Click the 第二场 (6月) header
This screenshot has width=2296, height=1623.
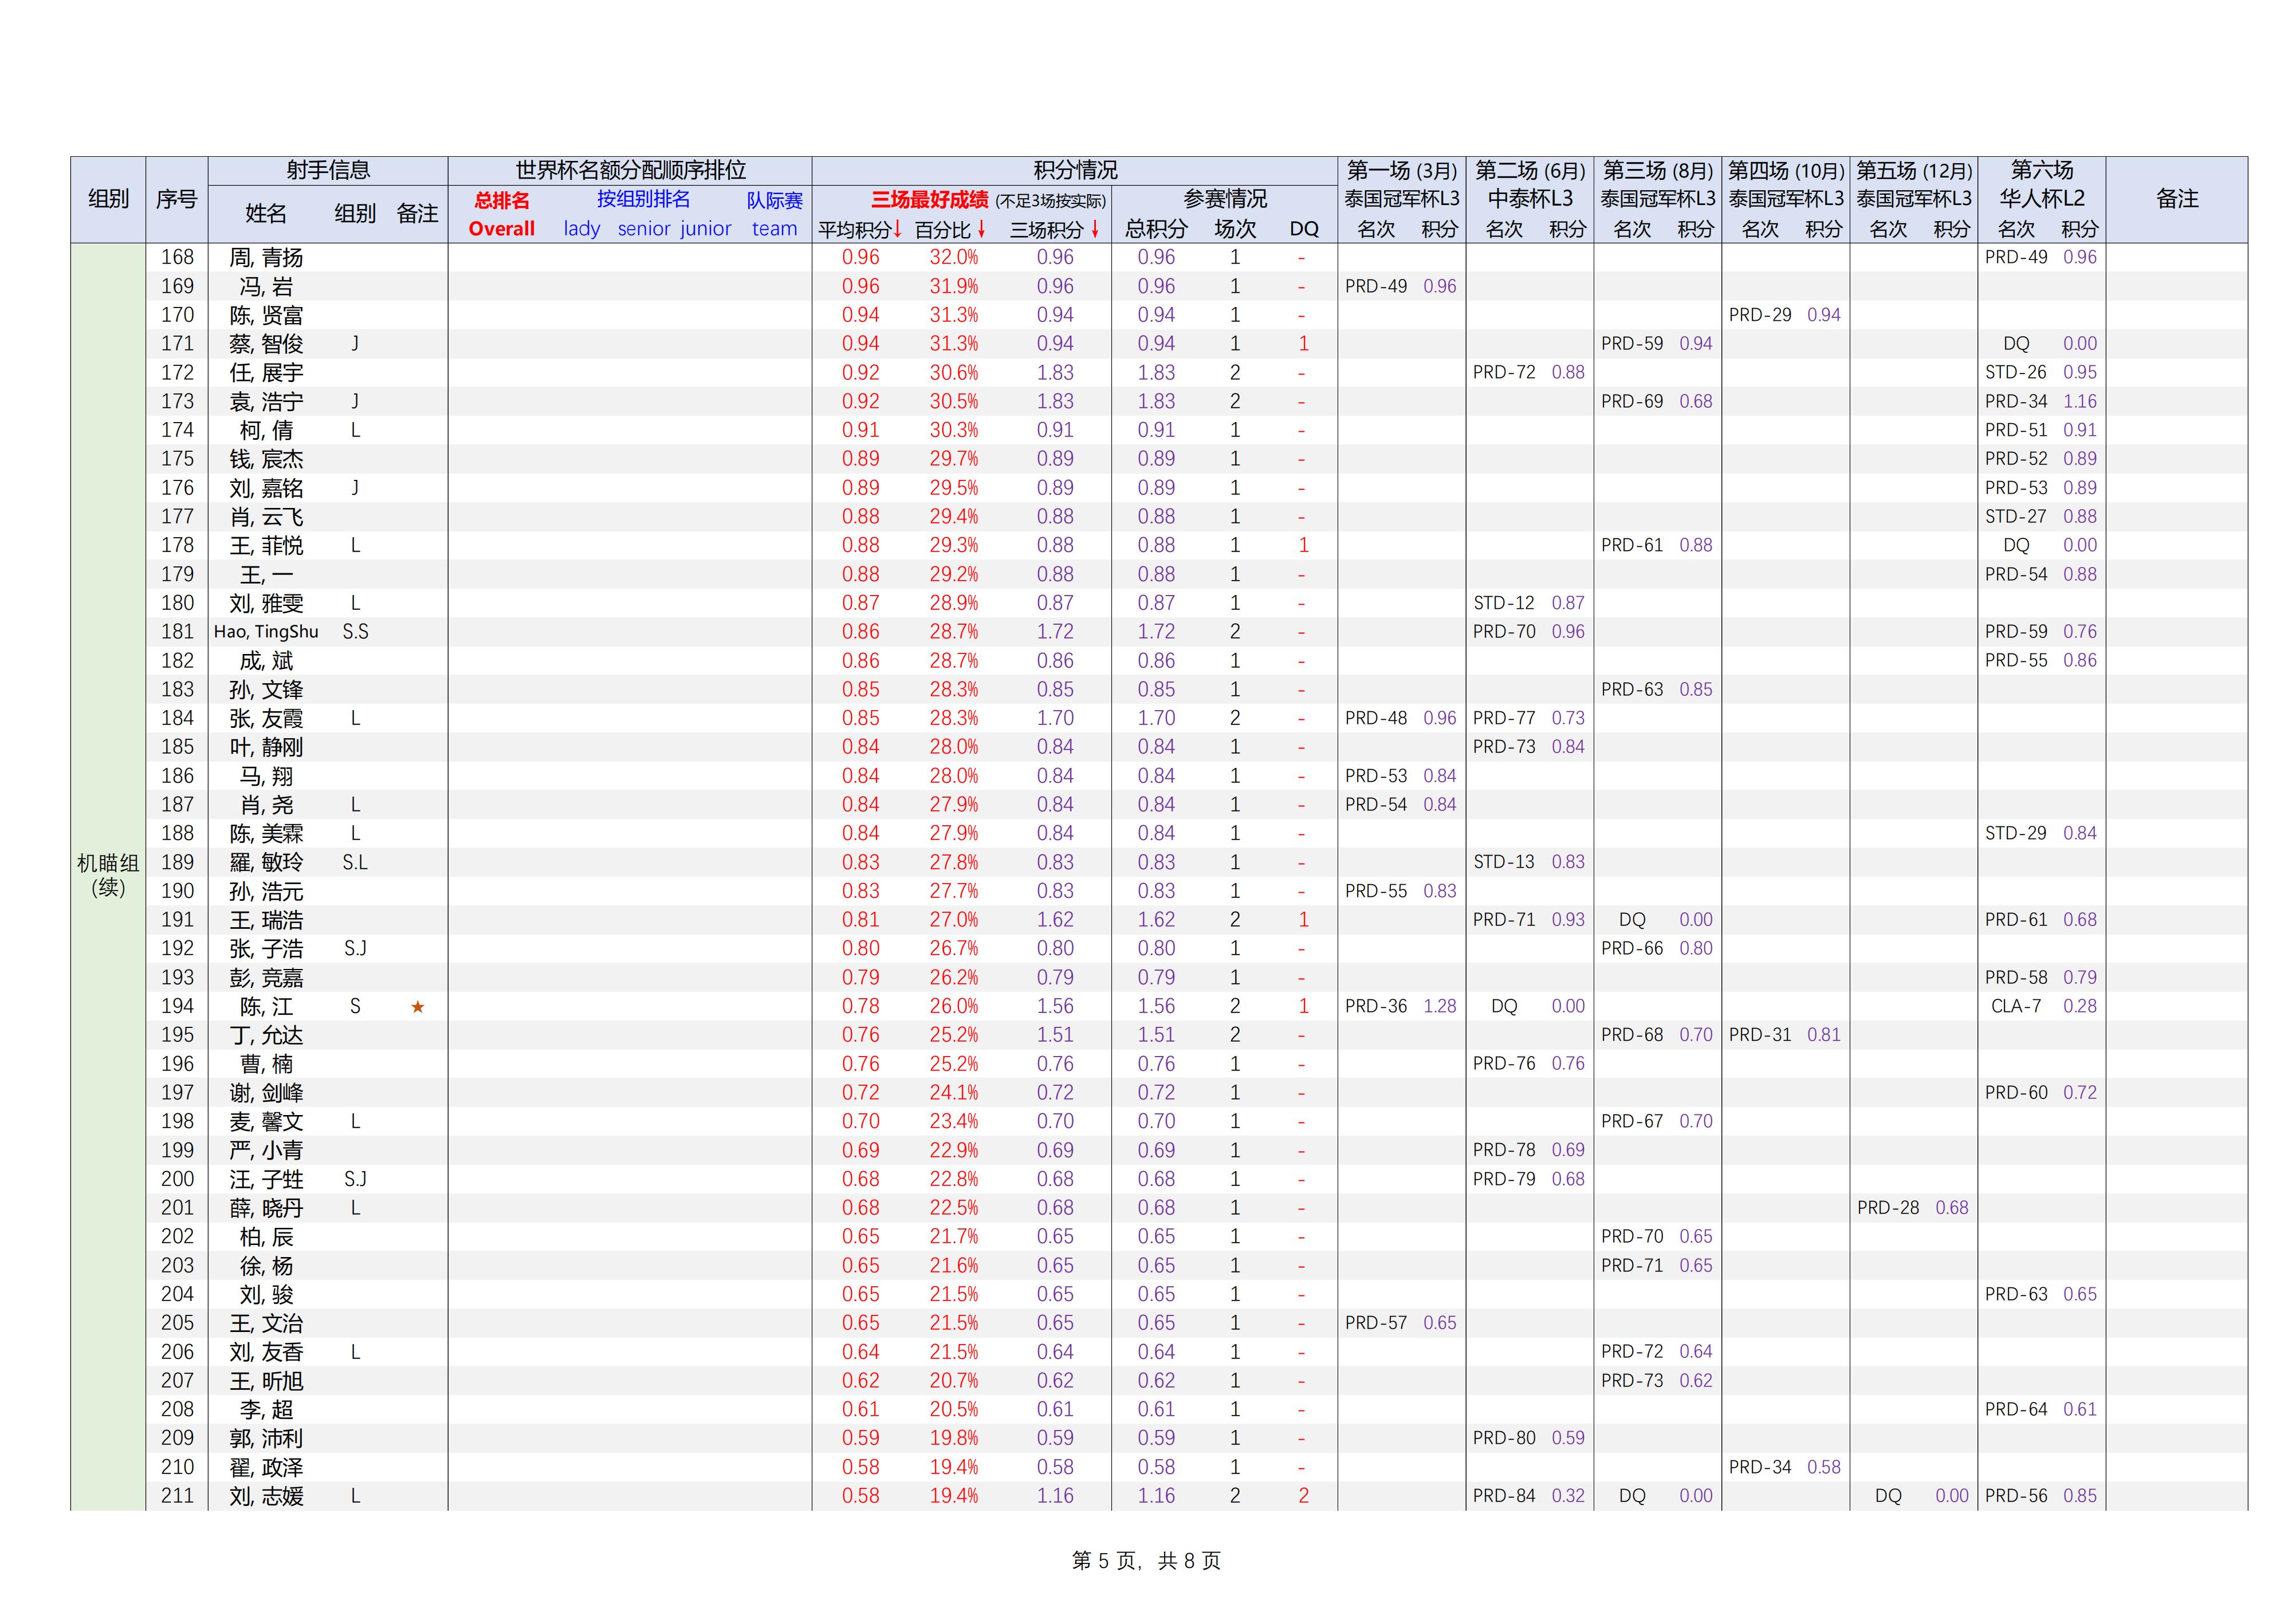coord(1530,170)
